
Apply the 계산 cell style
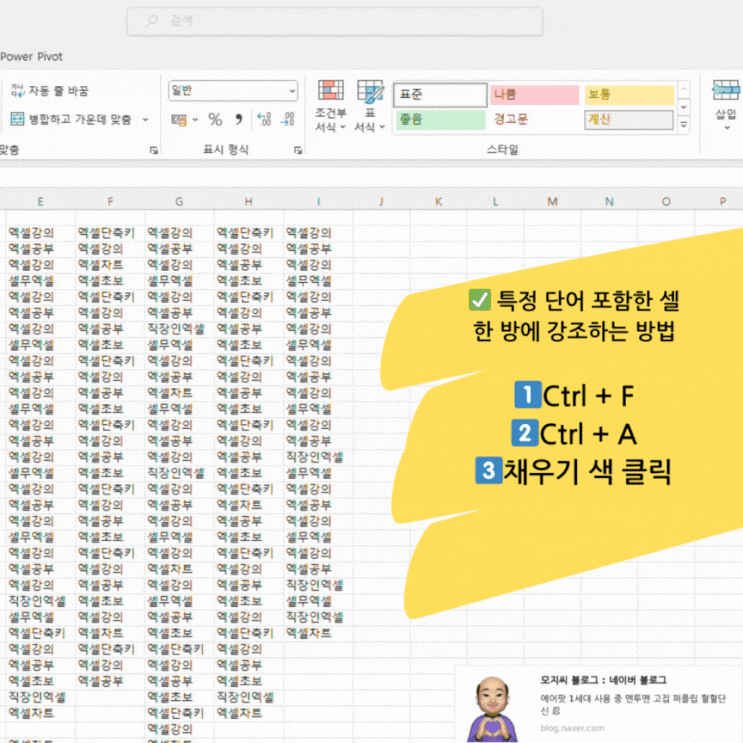[x=629, y=119]
